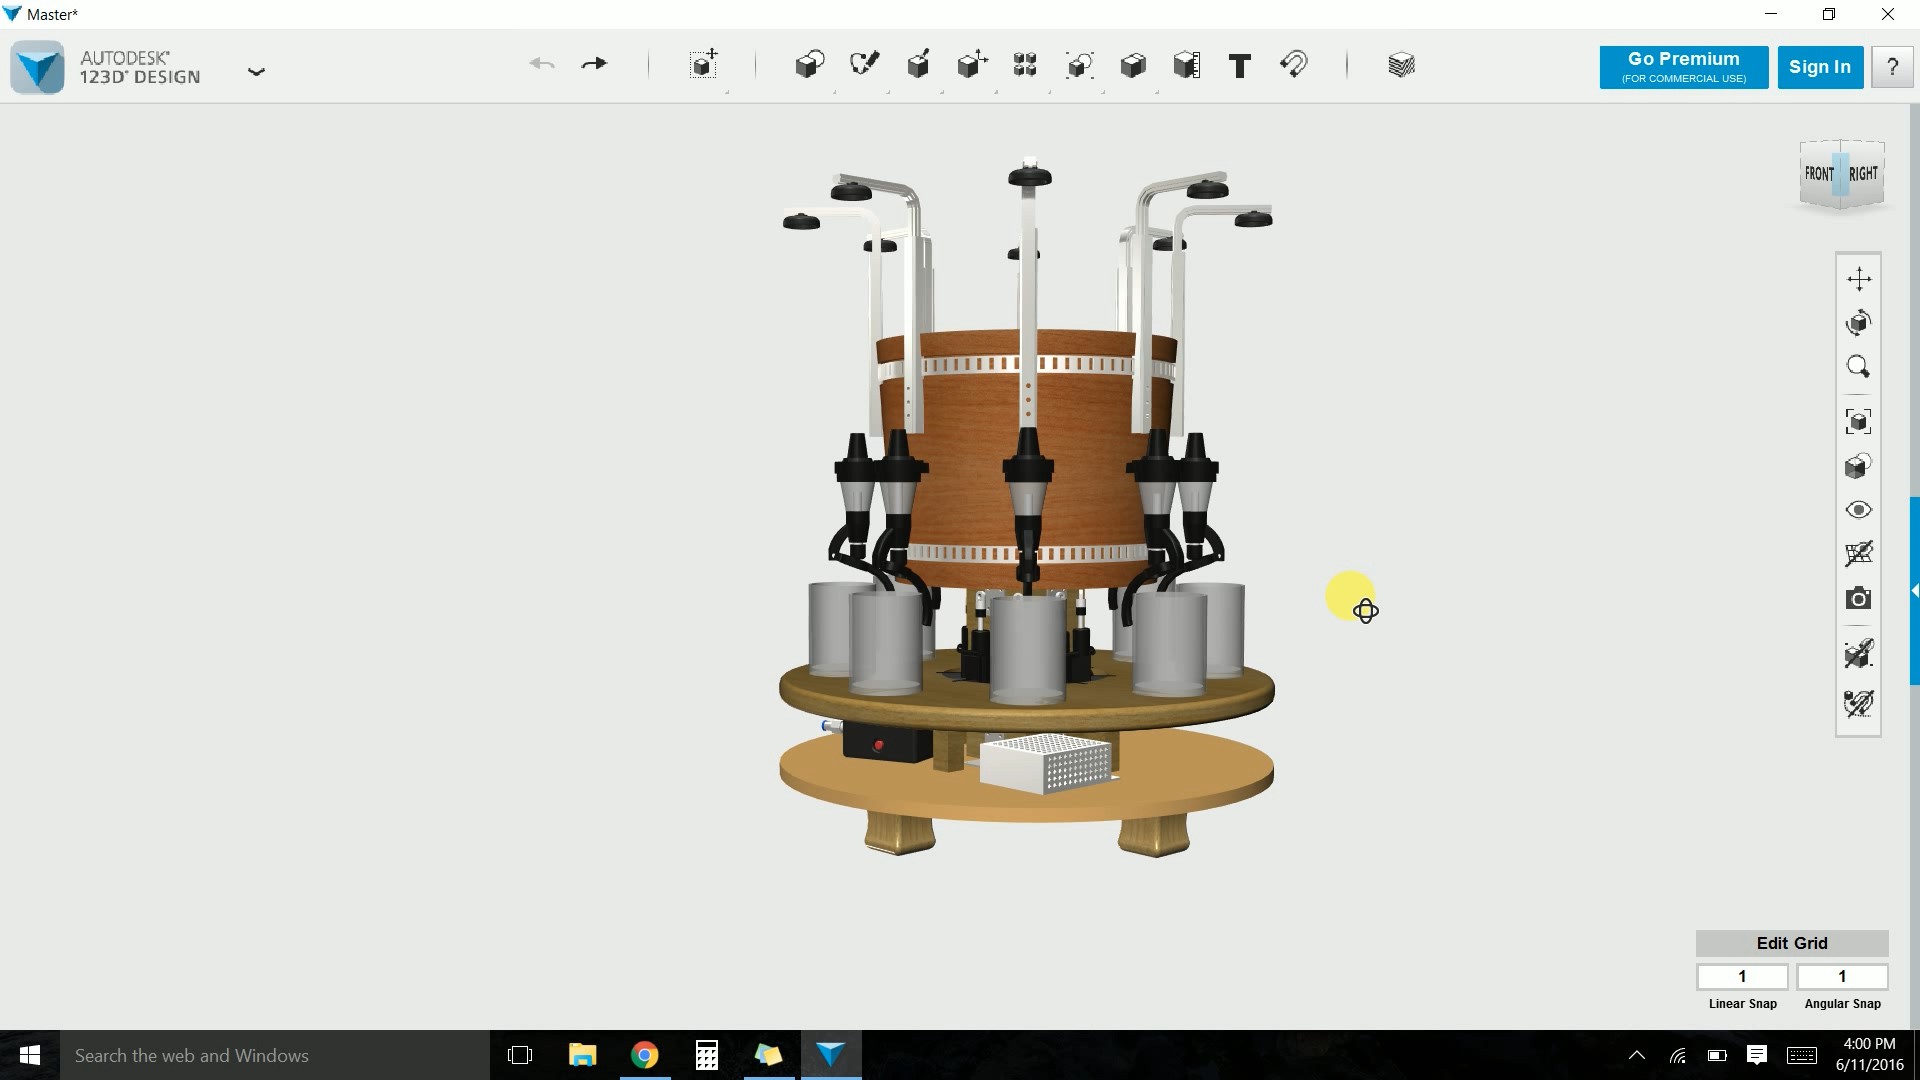Viewport: 1920px width, 1080px height.
Task: Open the display style cube options
Action: tap(1859, 466)
